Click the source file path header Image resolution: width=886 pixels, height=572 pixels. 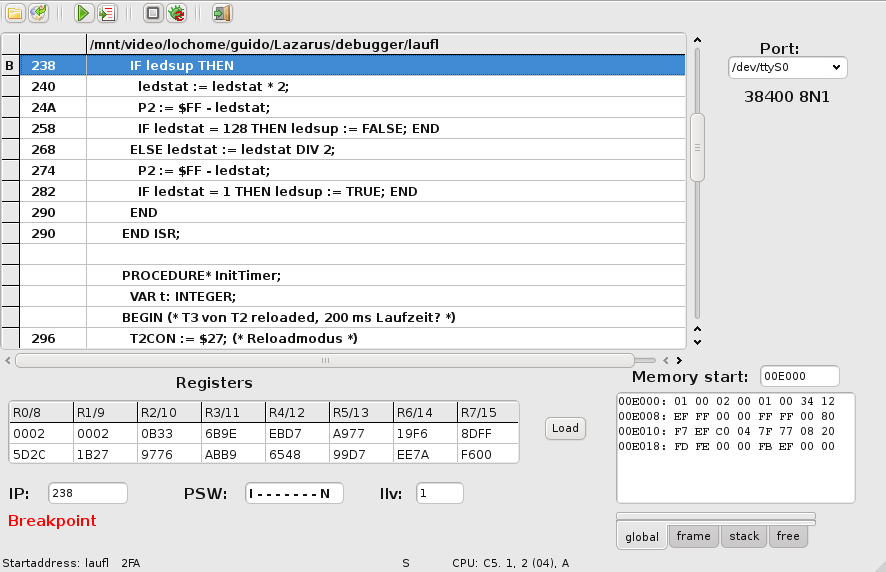tap(386, 44)
